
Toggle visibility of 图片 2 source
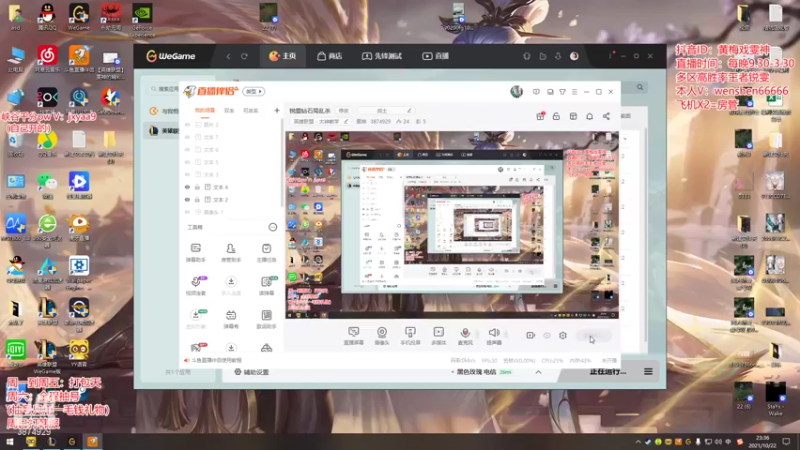coord(187,124)
